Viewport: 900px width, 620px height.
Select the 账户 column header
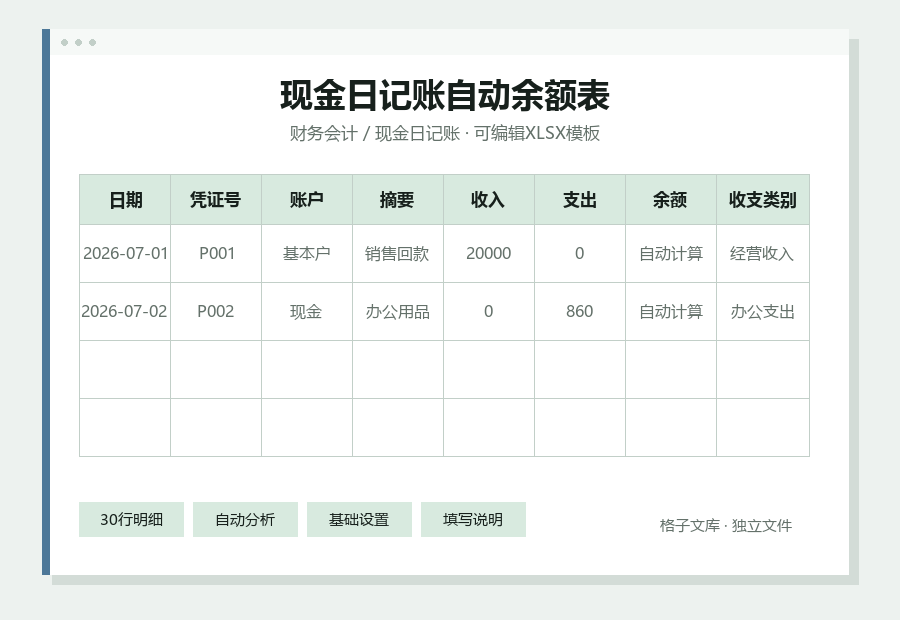point(307,200)
